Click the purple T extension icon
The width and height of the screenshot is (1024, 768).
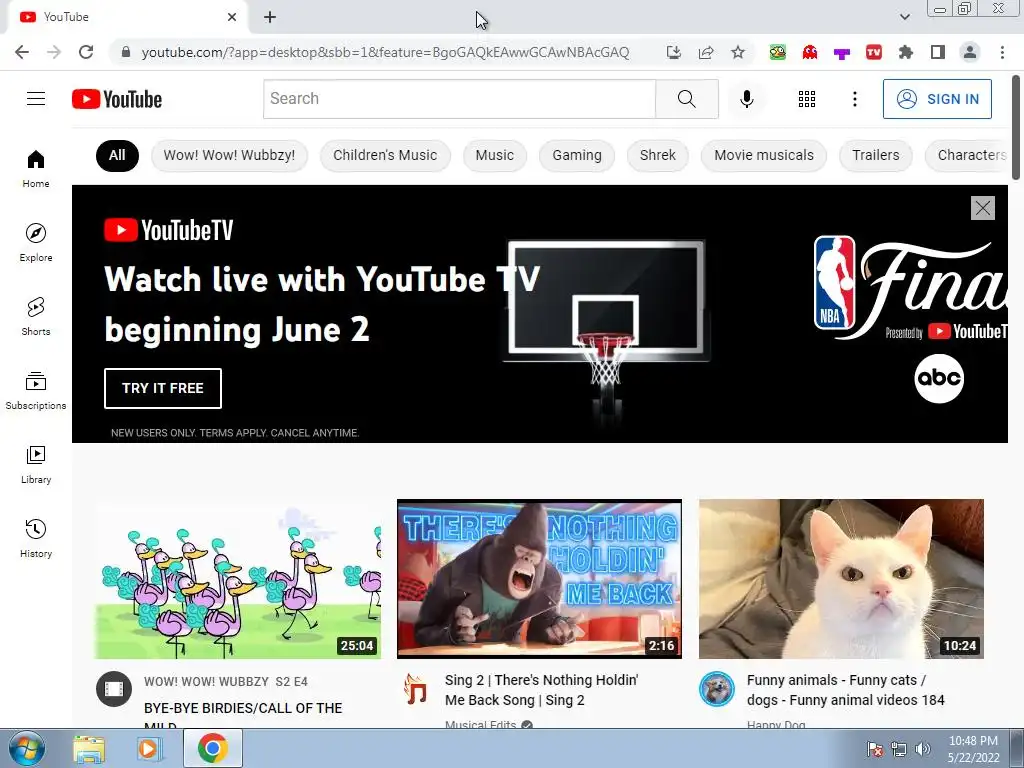(841, 53)
